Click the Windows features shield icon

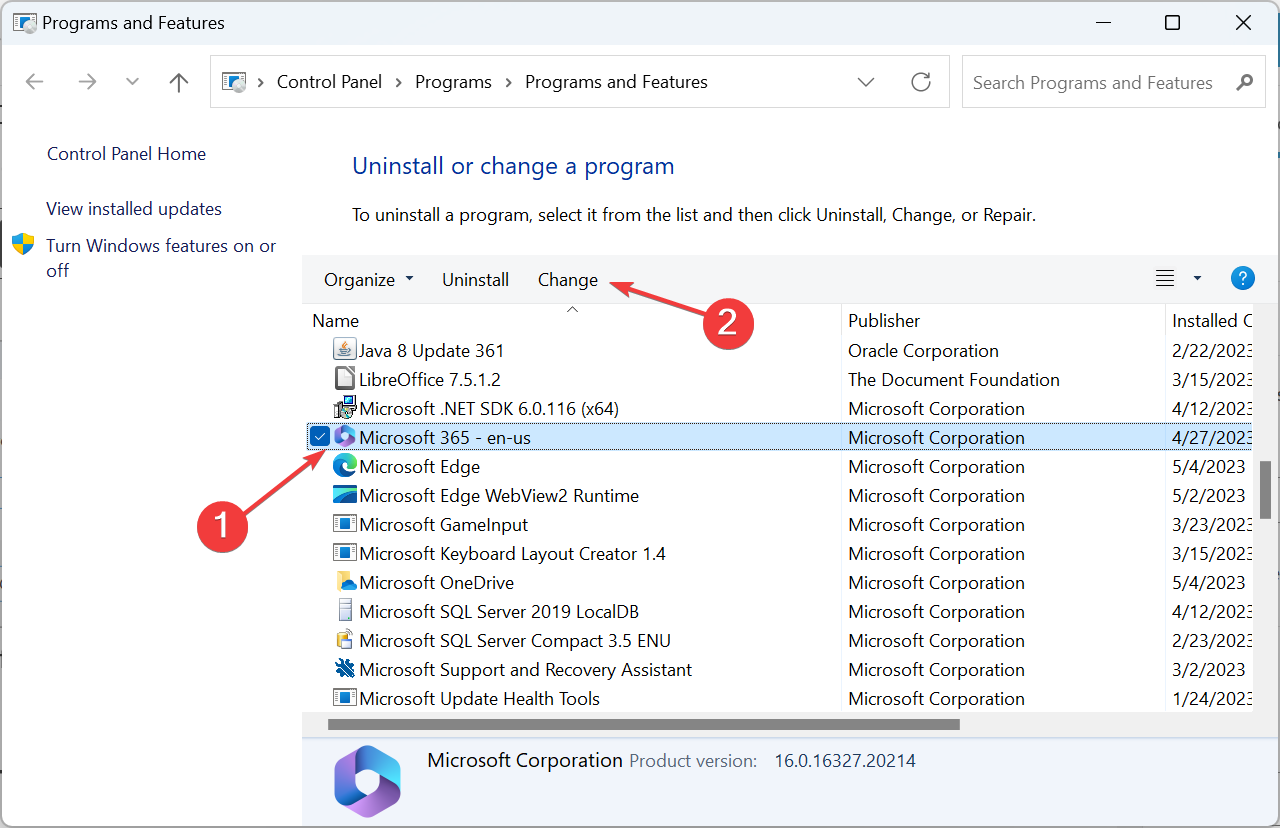click(23, 245)
